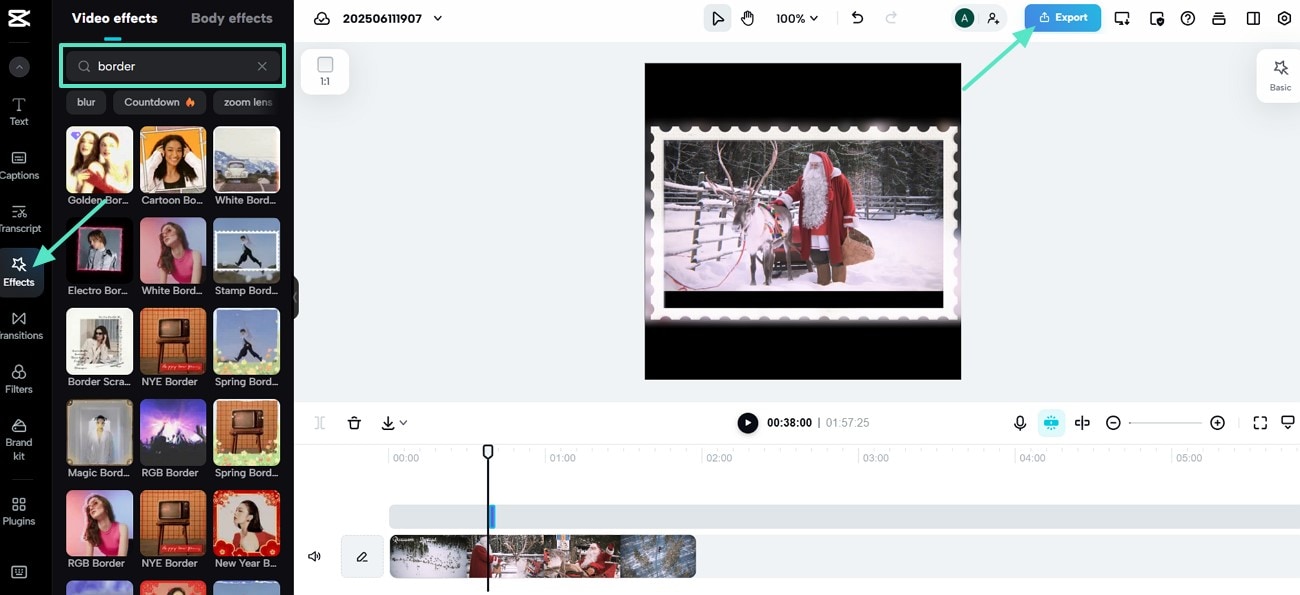This screenshot has width=1300, height=595.
Task: Switch to the Video effects tab
Action: click(114, 18)
